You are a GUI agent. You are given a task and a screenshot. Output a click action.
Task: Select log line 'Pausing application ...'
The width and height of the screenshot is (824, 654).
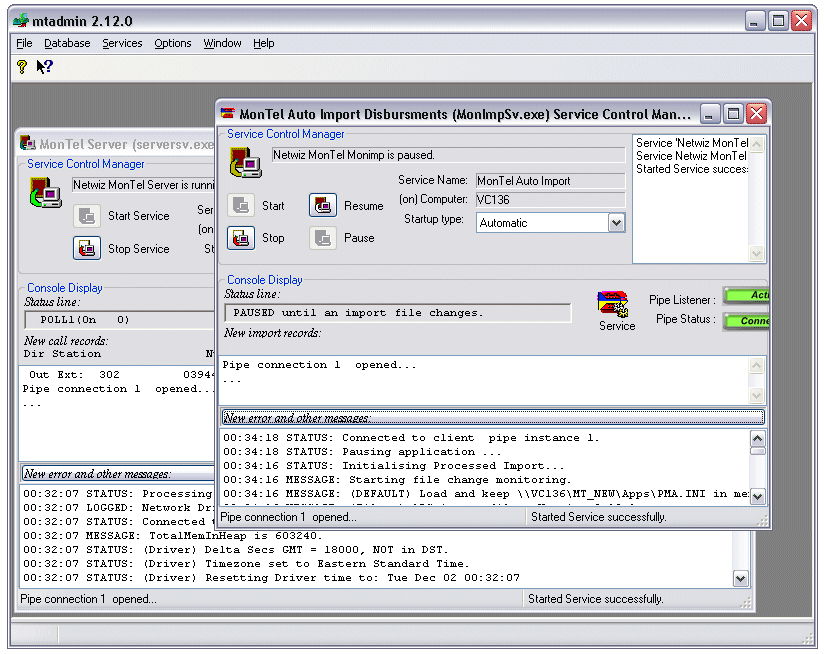[362, 452]
